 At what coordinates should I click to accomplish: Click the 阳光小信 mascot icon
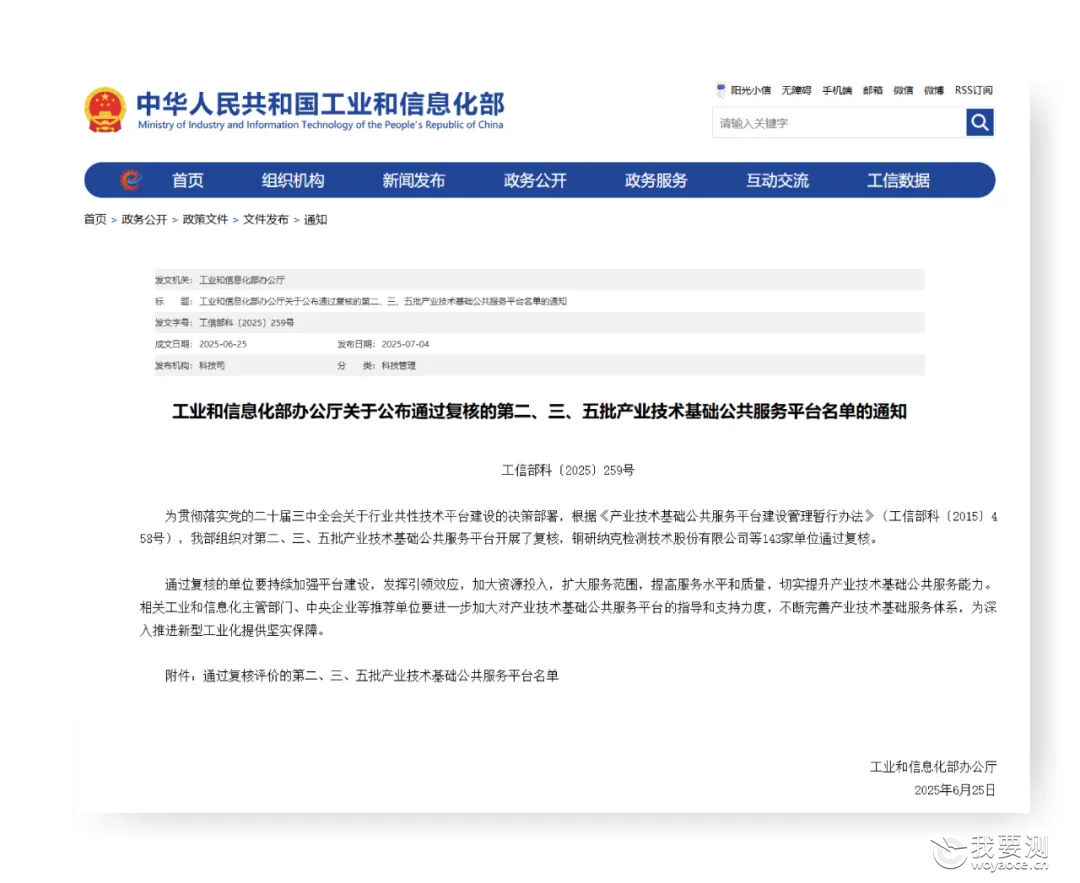coord(720,90)
